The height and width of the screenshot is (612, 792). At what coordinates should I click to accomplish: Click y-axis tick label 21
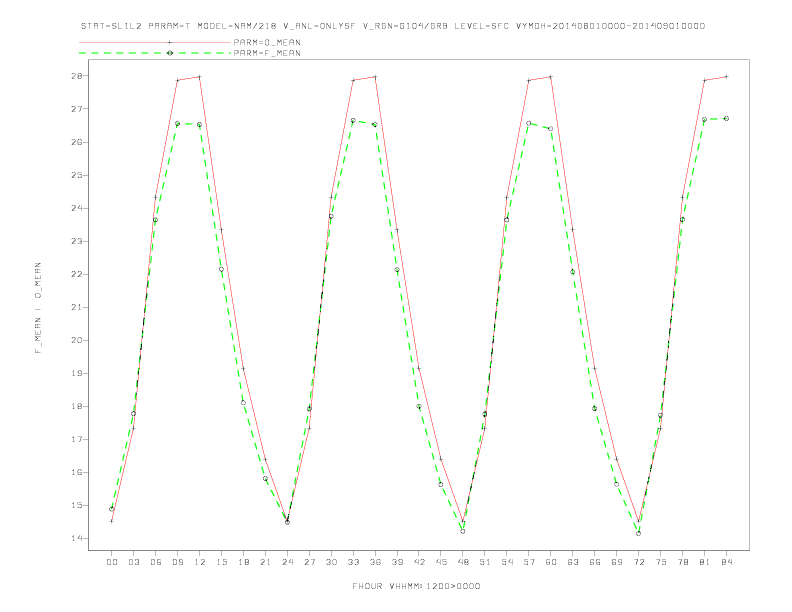(76, 307)
